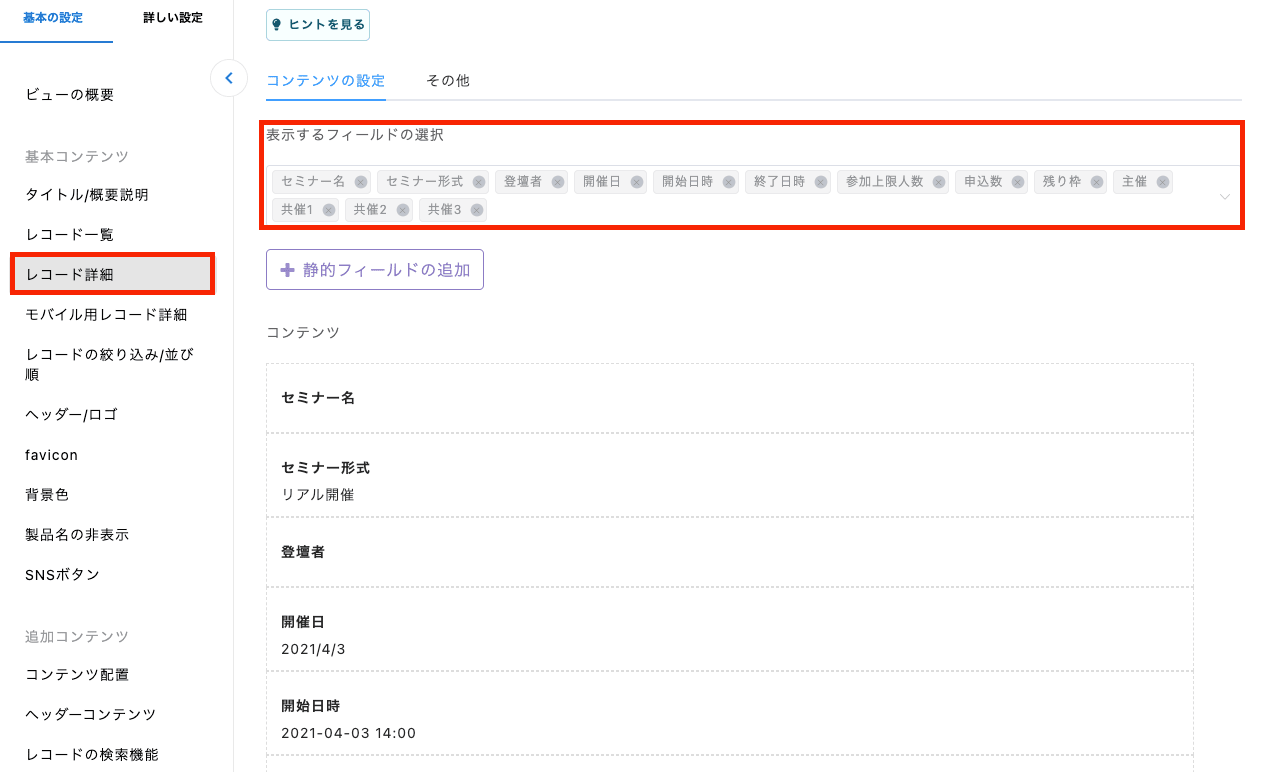
Task: Switch to the 詳しい設定 tab
Action: coord(173,18)
